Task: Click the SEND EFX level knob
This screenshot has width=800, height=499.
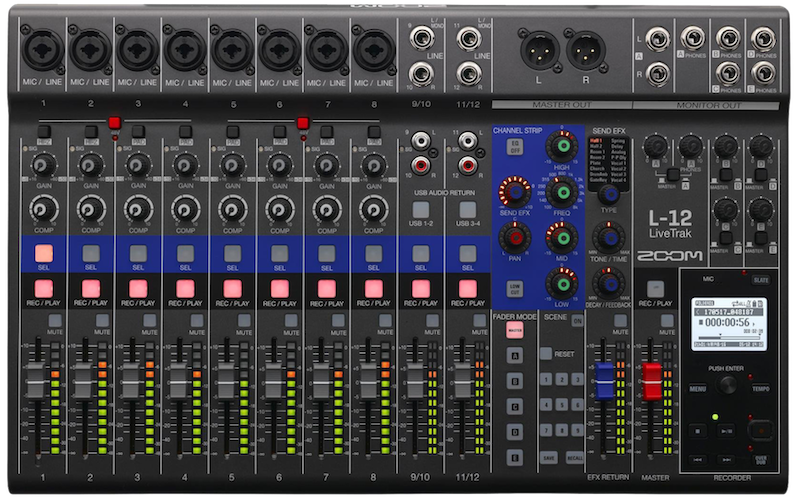Action: [x=515, y=192]
